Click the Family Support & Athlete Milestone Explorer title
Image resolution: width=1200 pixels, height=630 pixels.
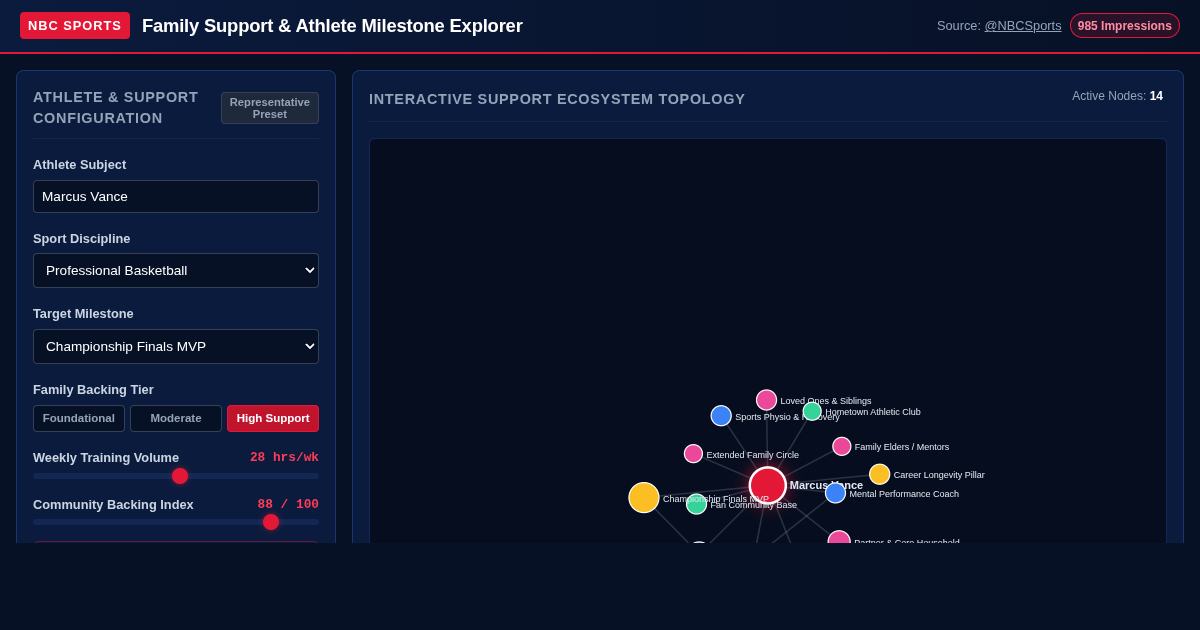(x=332, y=26)
